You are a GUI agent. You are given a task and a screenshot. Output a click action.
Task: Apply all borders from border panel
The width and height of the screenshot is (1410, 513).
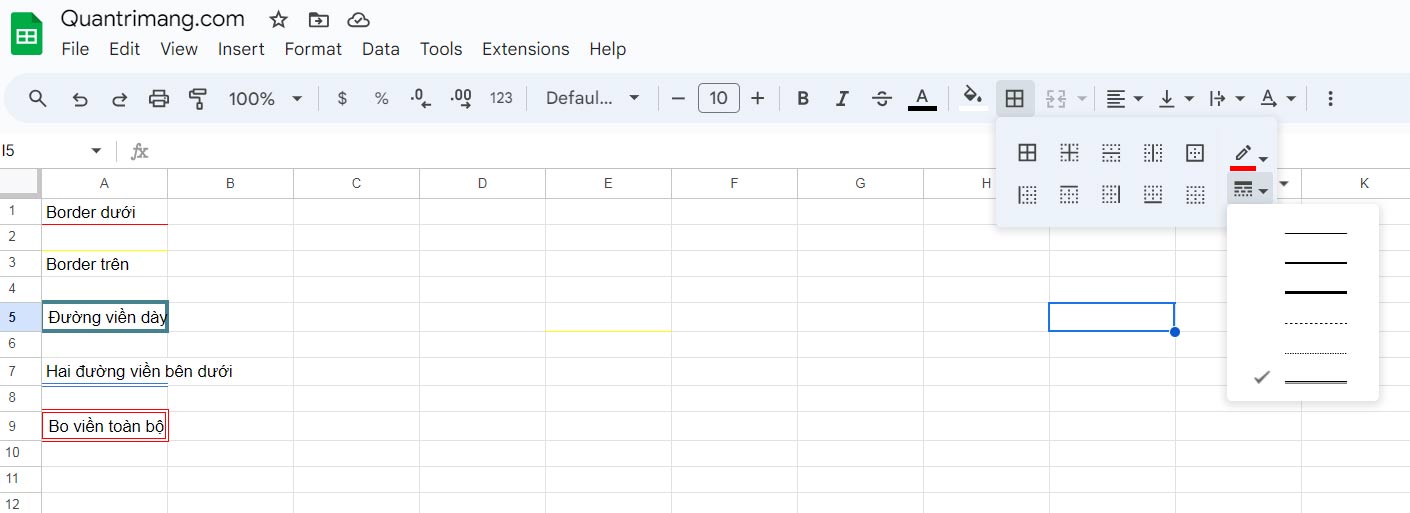pos(1027,153)
